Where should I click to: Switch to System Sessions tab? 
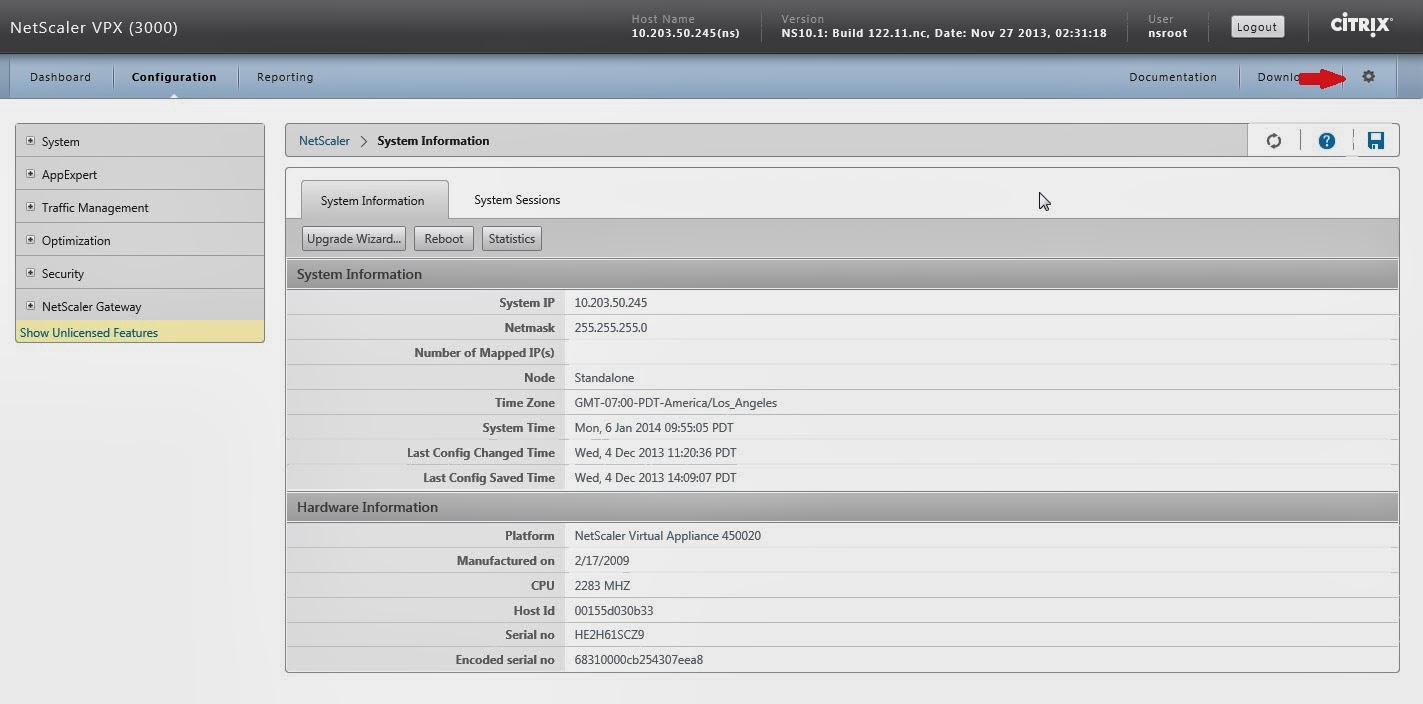click(517, 200)
